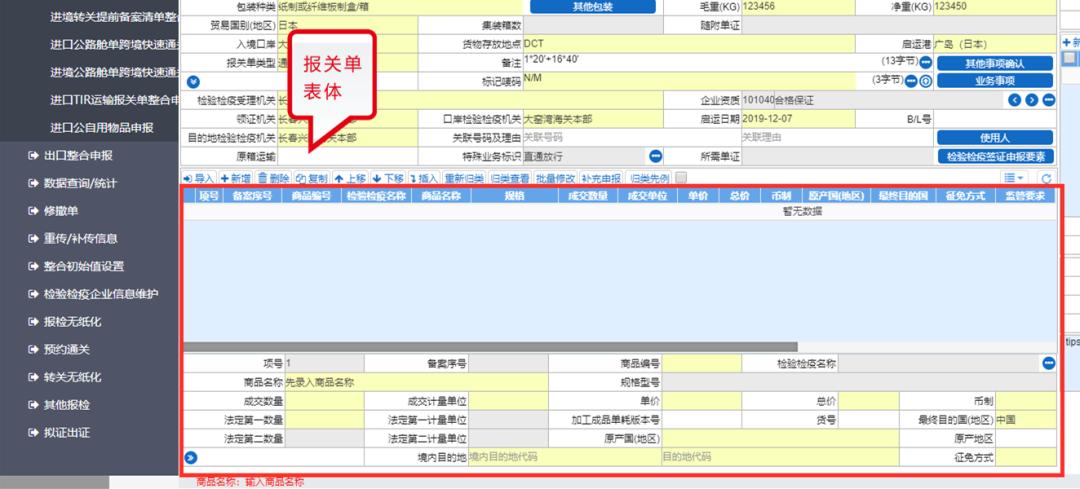Click the horizontal scrollbar under the table
The width and height of the screenshot is (1080, 489).
490,347
